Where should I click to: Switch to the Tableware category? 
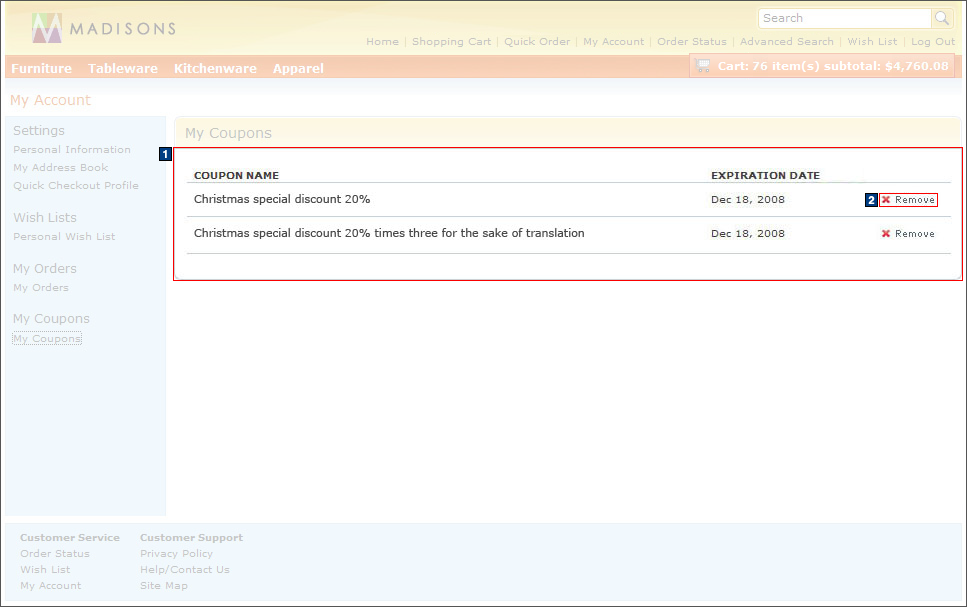coord(122,67)
